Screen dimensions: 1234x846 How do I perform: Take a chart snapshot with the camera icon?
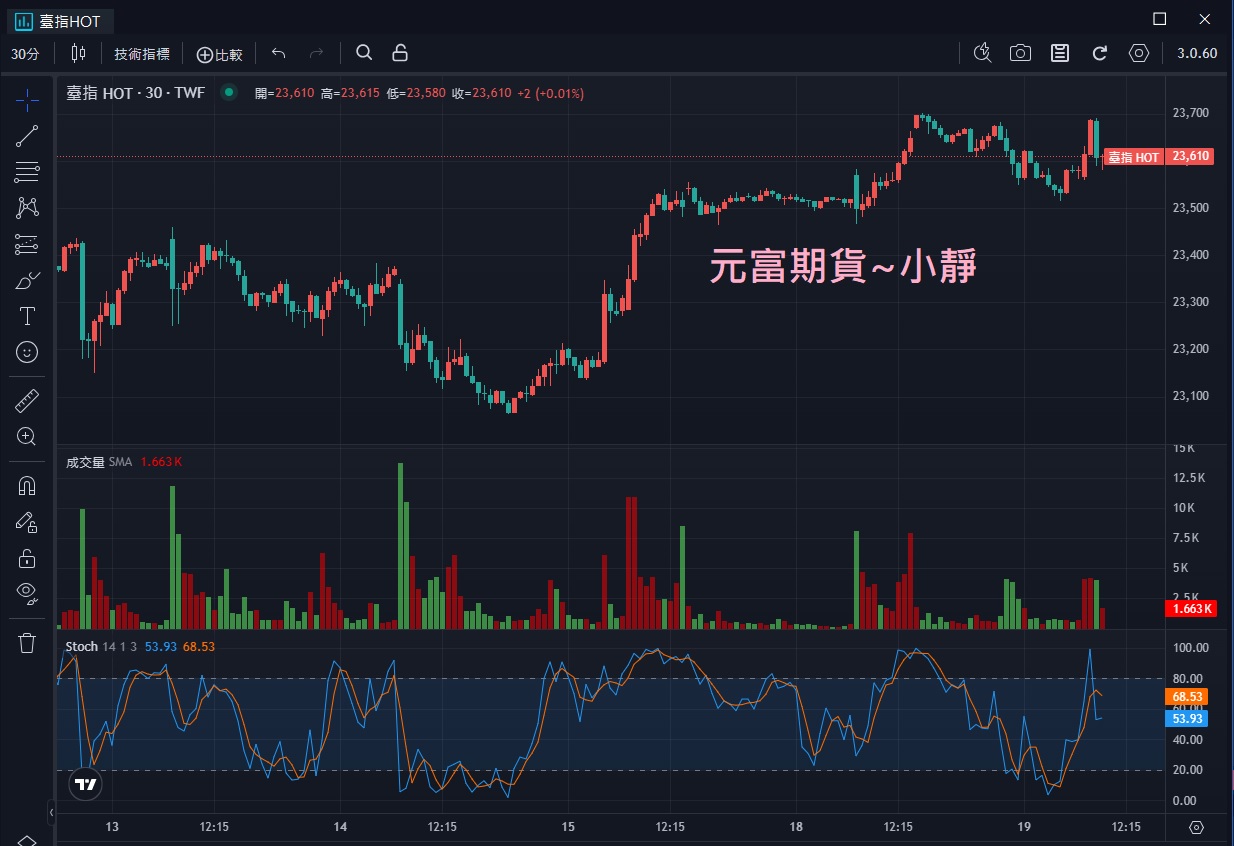click(x=1020, y=53)
